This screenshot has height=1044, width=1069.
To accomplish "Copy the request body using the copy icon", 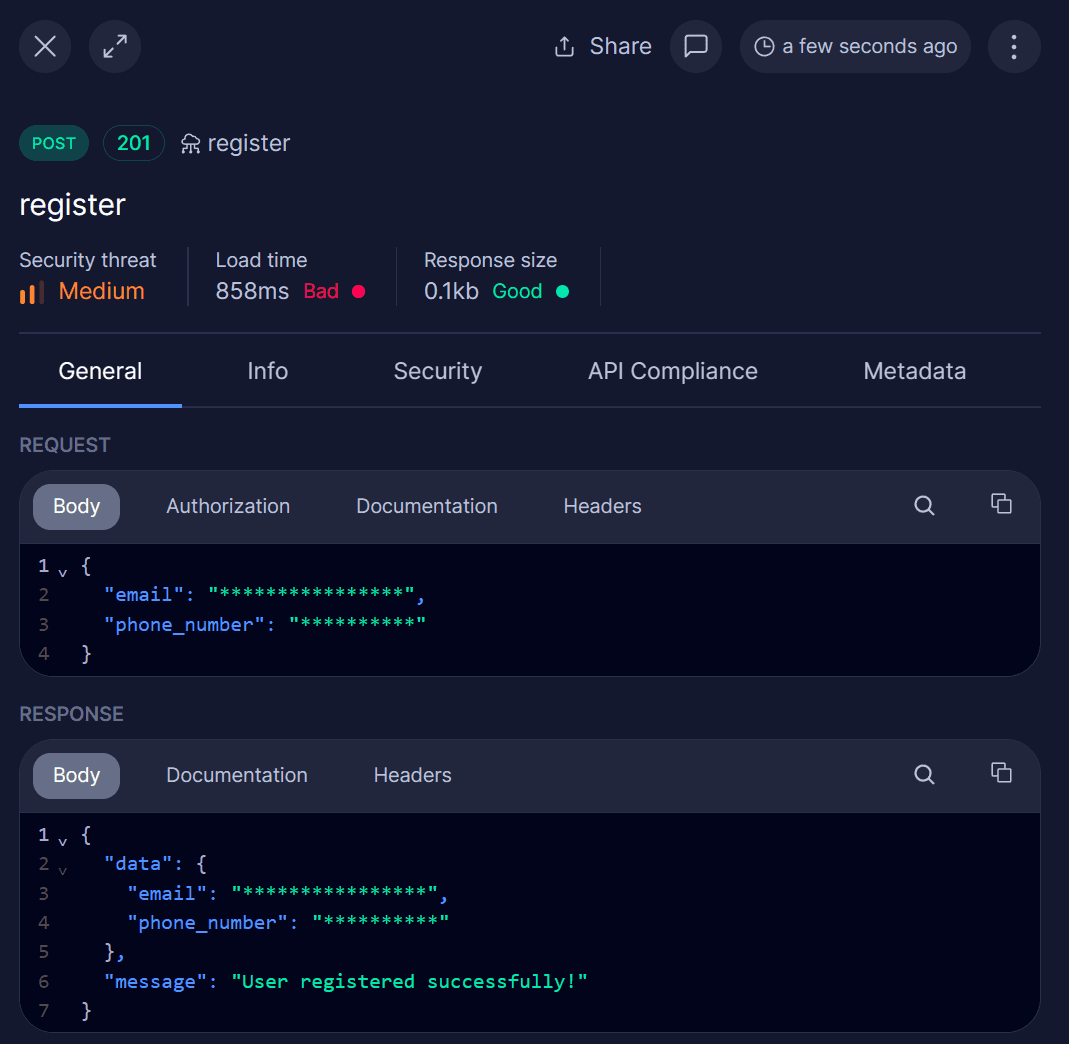I will pyautogui.click(x=1001, y=504).
